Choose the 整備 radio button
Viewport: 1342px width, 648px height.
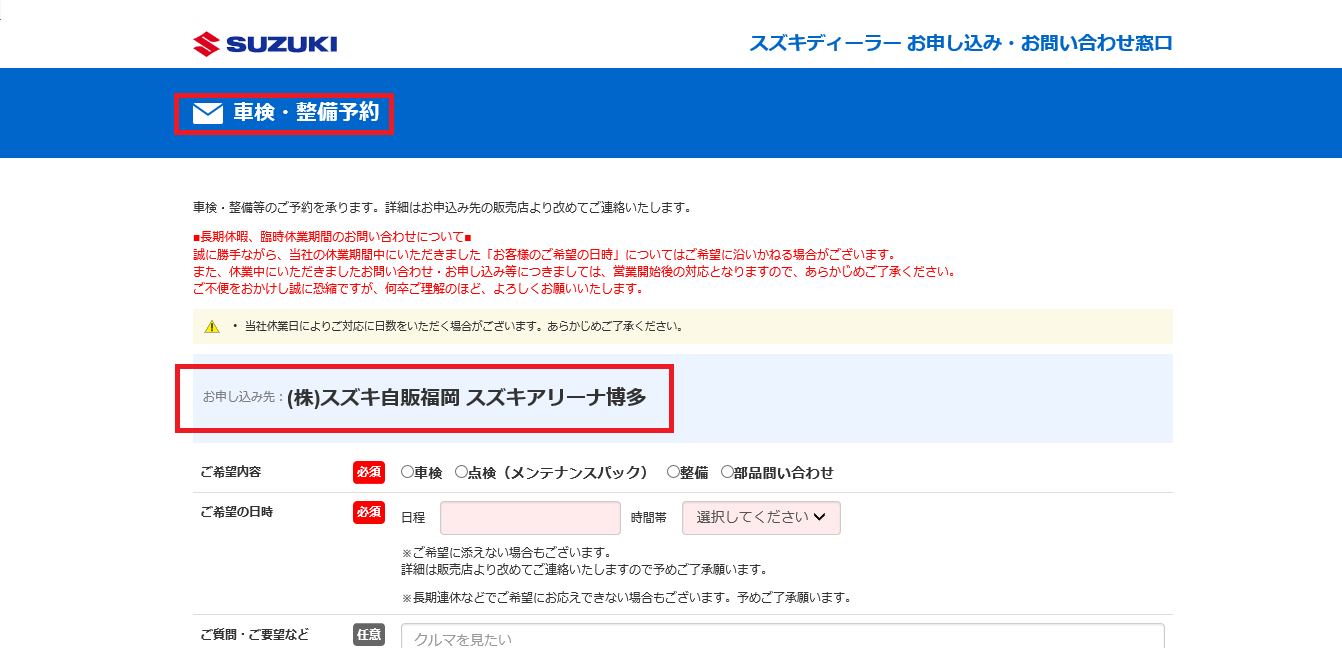click(672, 472)
